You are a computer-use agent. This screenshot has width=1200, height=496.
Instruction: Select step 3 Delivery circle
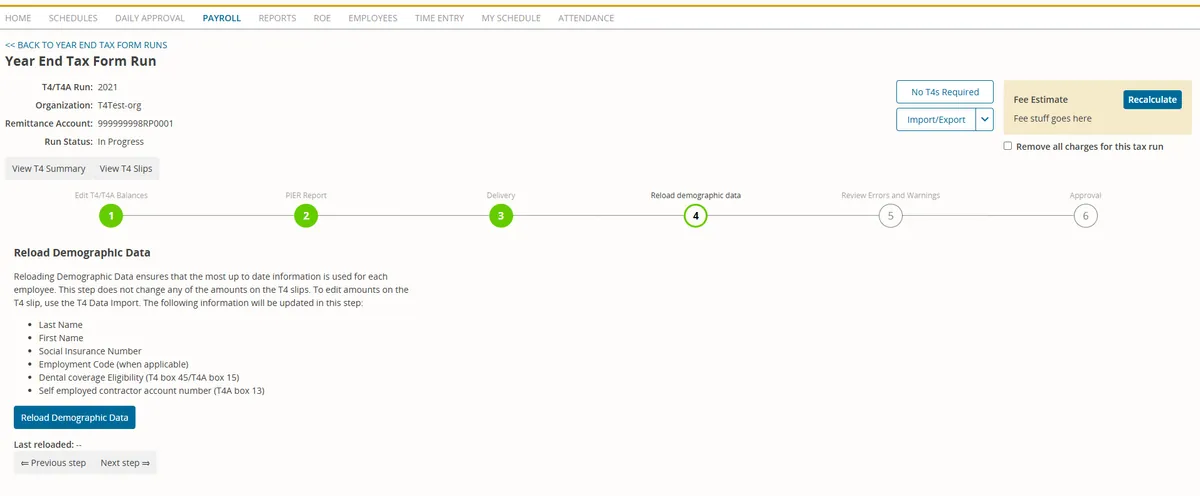(501, 216)
